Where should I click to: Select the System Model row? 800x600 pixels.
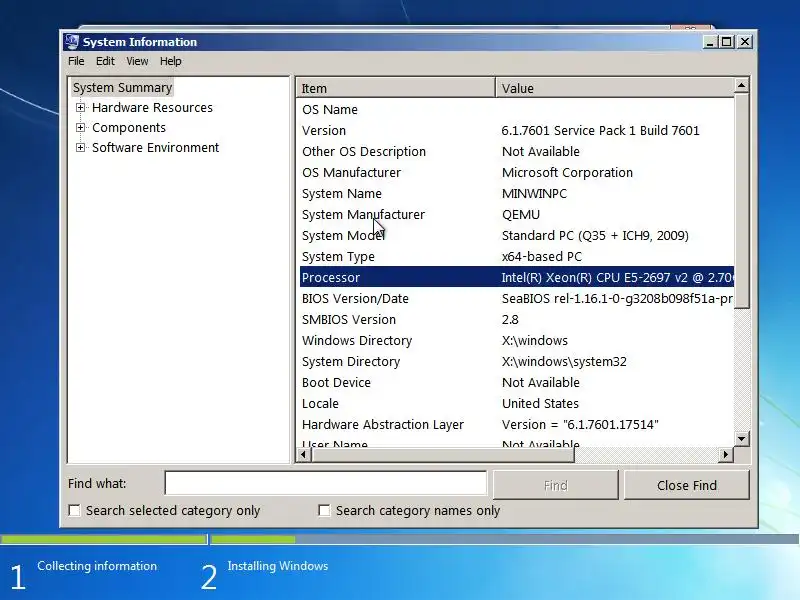pos(517,236)
